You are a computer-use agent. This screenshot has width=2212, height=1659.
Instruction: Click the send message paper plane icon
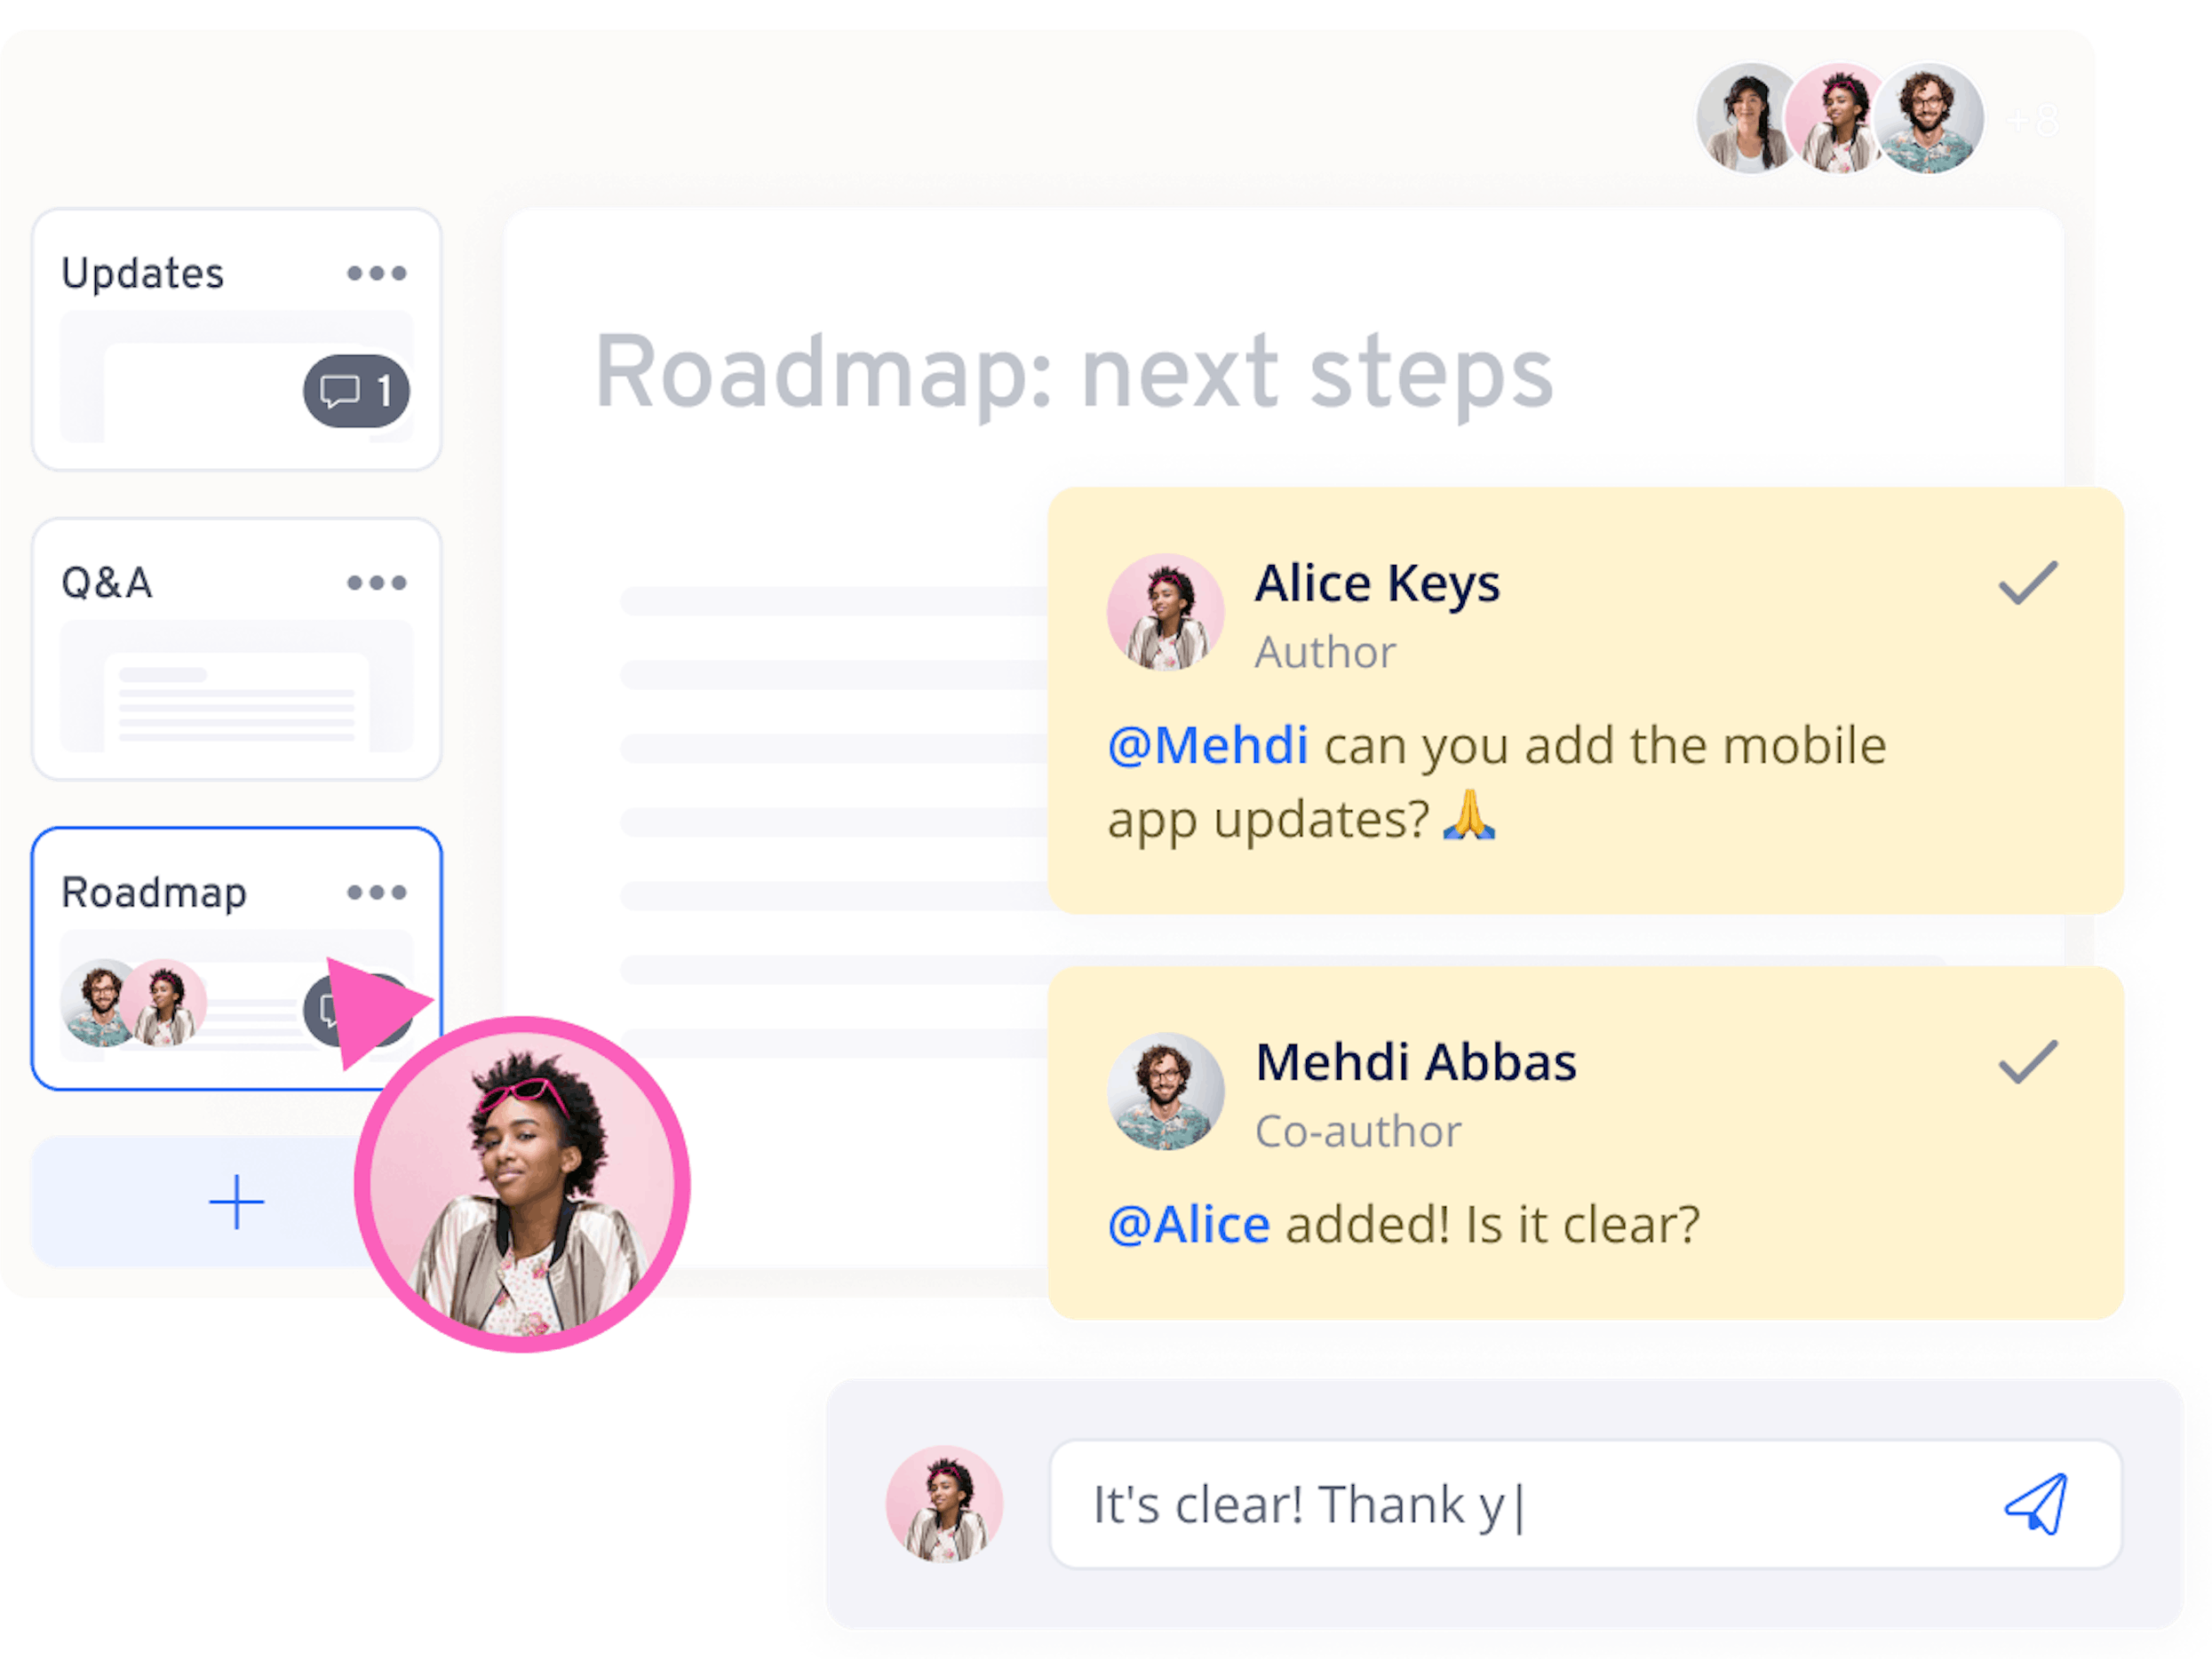(x=2036, y=1504)
